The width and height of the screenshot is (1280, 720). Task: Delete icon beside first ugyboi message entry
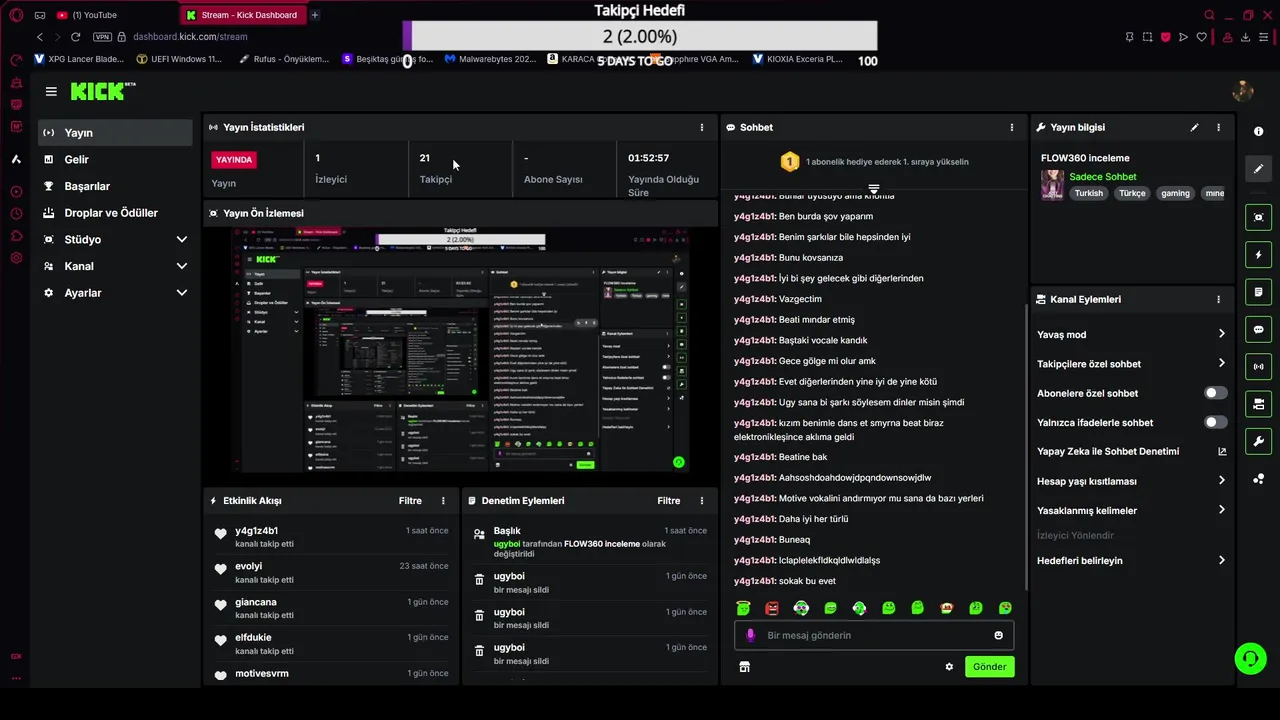(x=479, y=580)
